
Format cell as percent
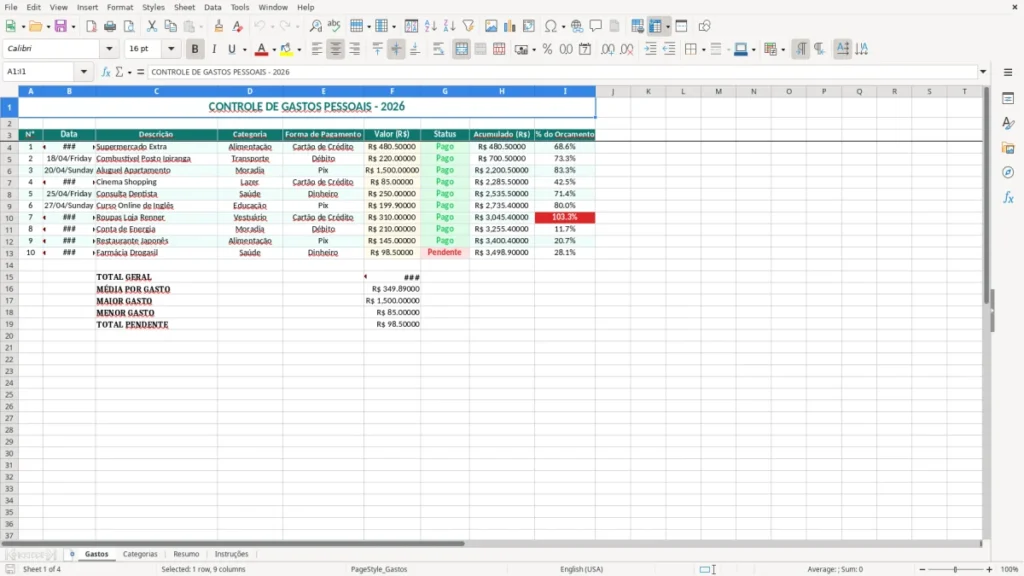coord(547,49)
